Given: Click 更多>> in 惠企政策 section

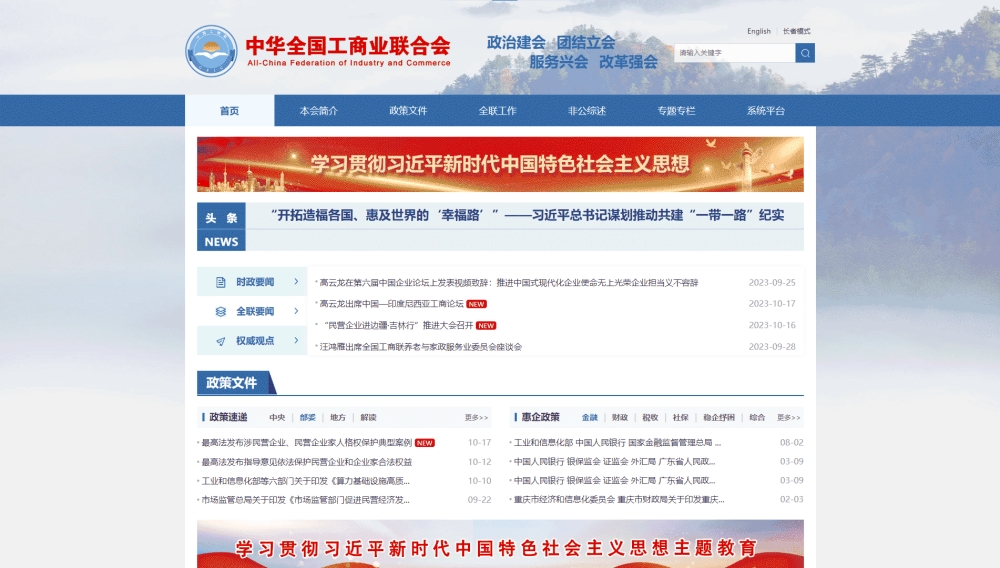Looking at the screenshot, I should pos(788,418).
